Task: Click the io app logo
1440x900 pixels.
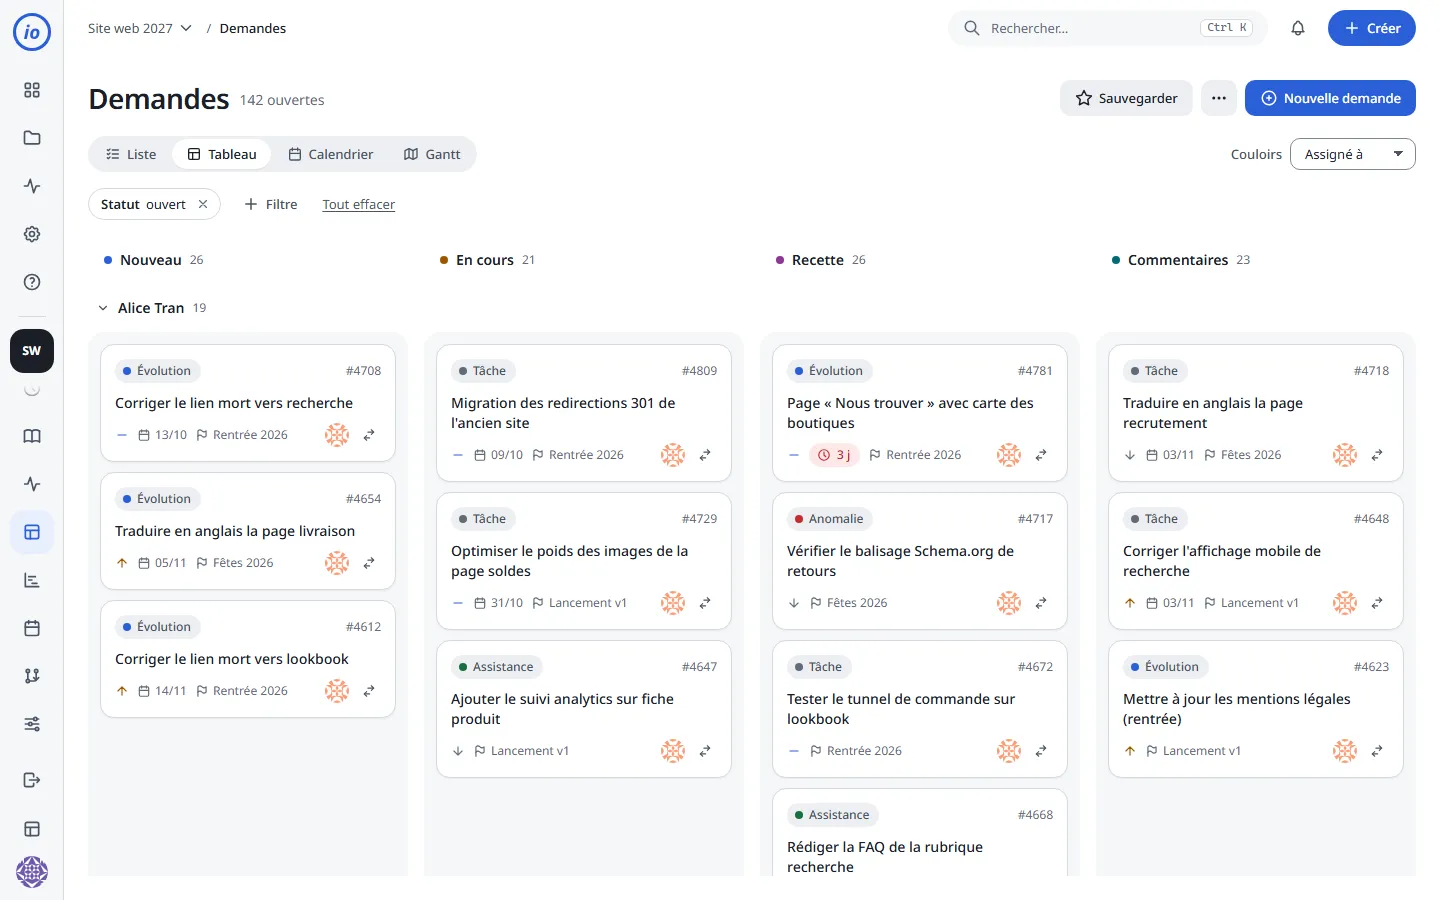Action: tap(32, 32)
